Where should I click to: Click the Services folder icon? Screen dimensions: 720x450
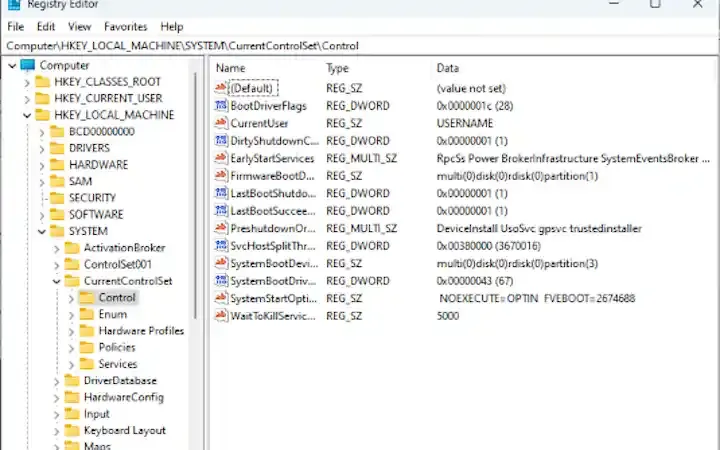[x=87, y=364]
